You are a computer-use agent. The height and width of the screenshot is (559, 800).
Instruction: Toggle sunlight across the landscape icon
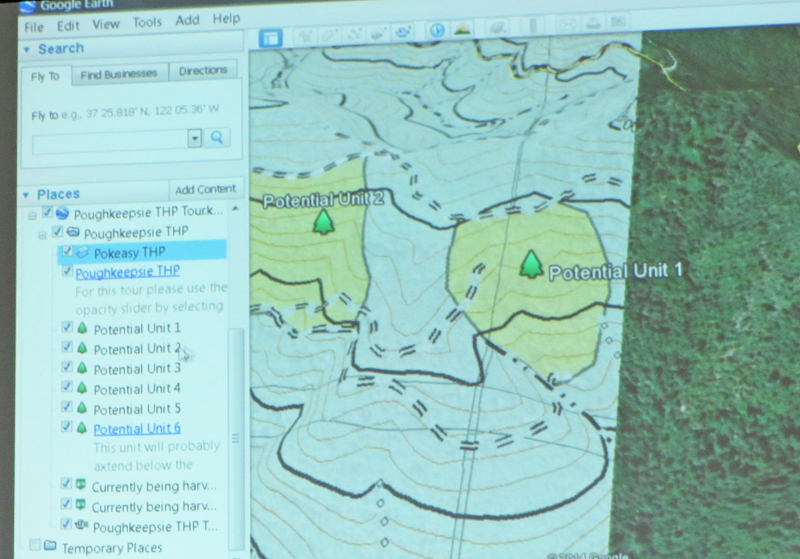click(x=462, y=29)
